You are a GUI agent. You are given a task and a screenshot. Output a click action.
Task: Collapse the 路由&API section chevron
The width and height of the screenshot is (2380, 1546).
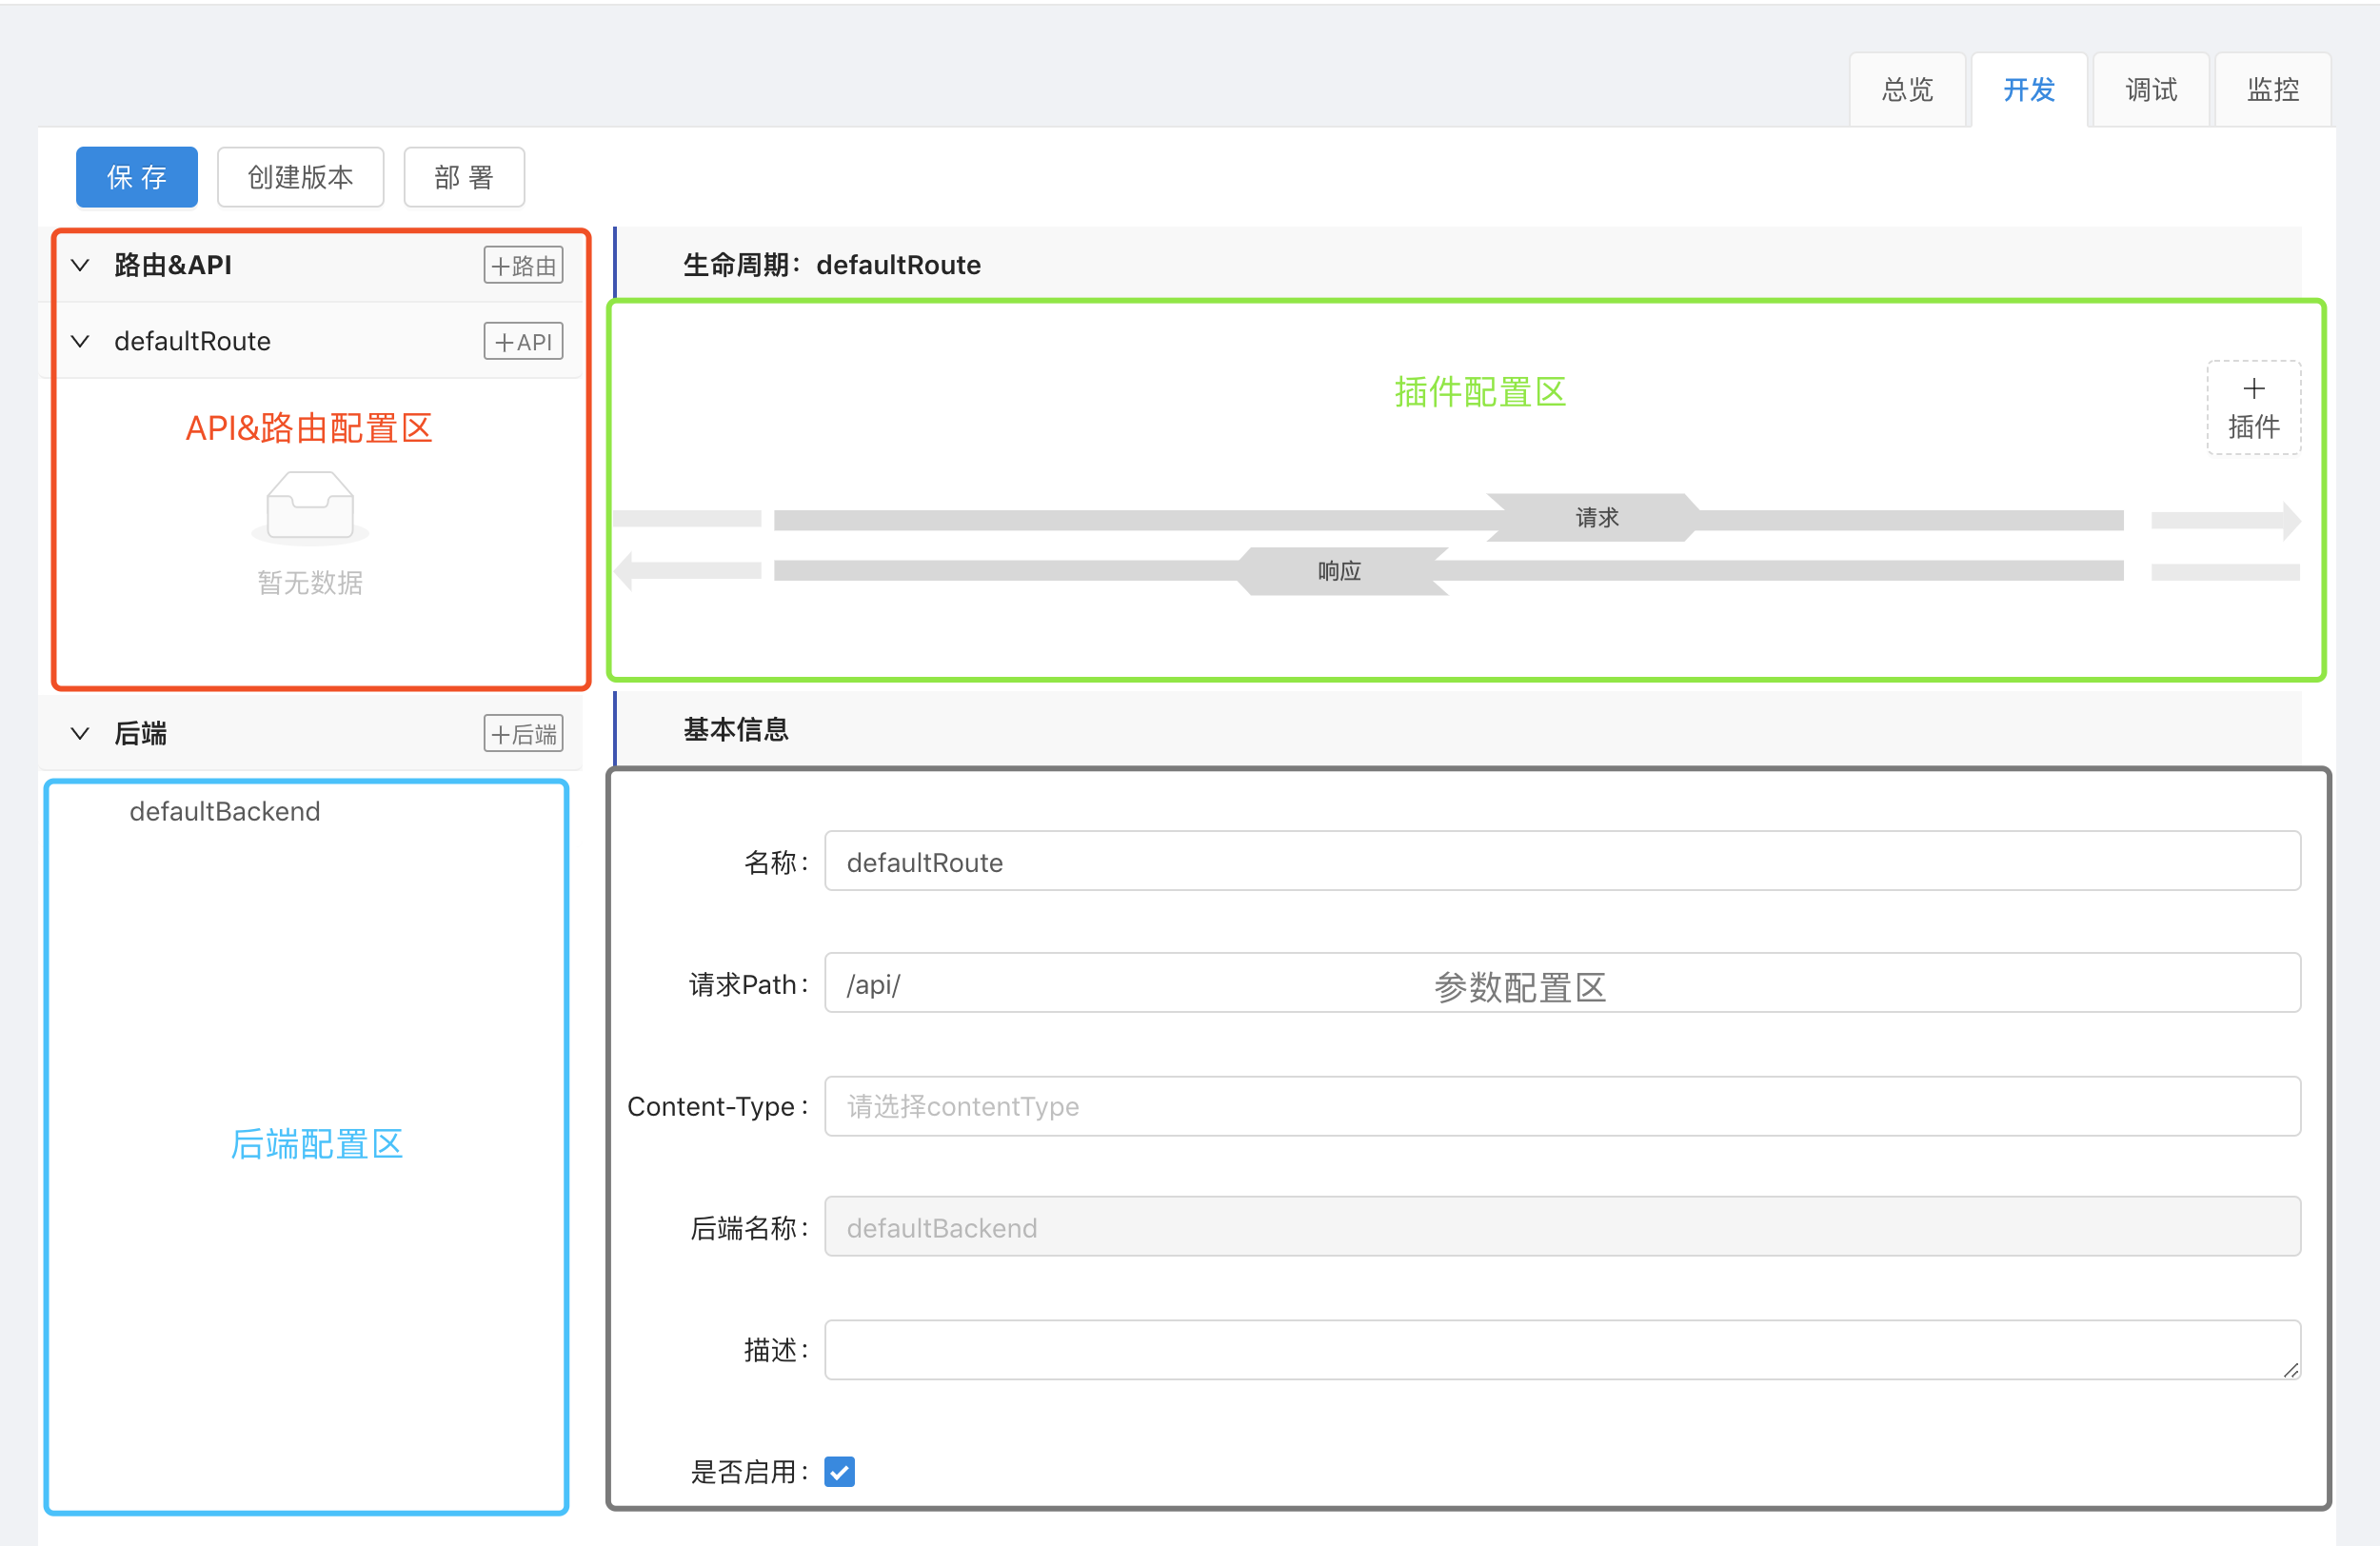coord(81,265)
